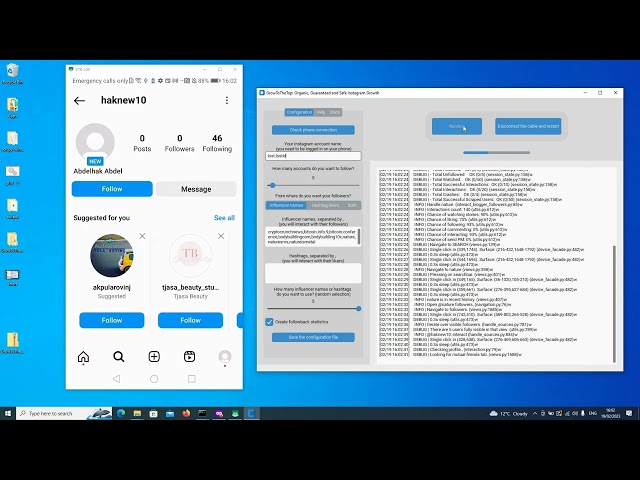
Task: Open File Explorer from taskbar
Action: [x=137, y=413]
